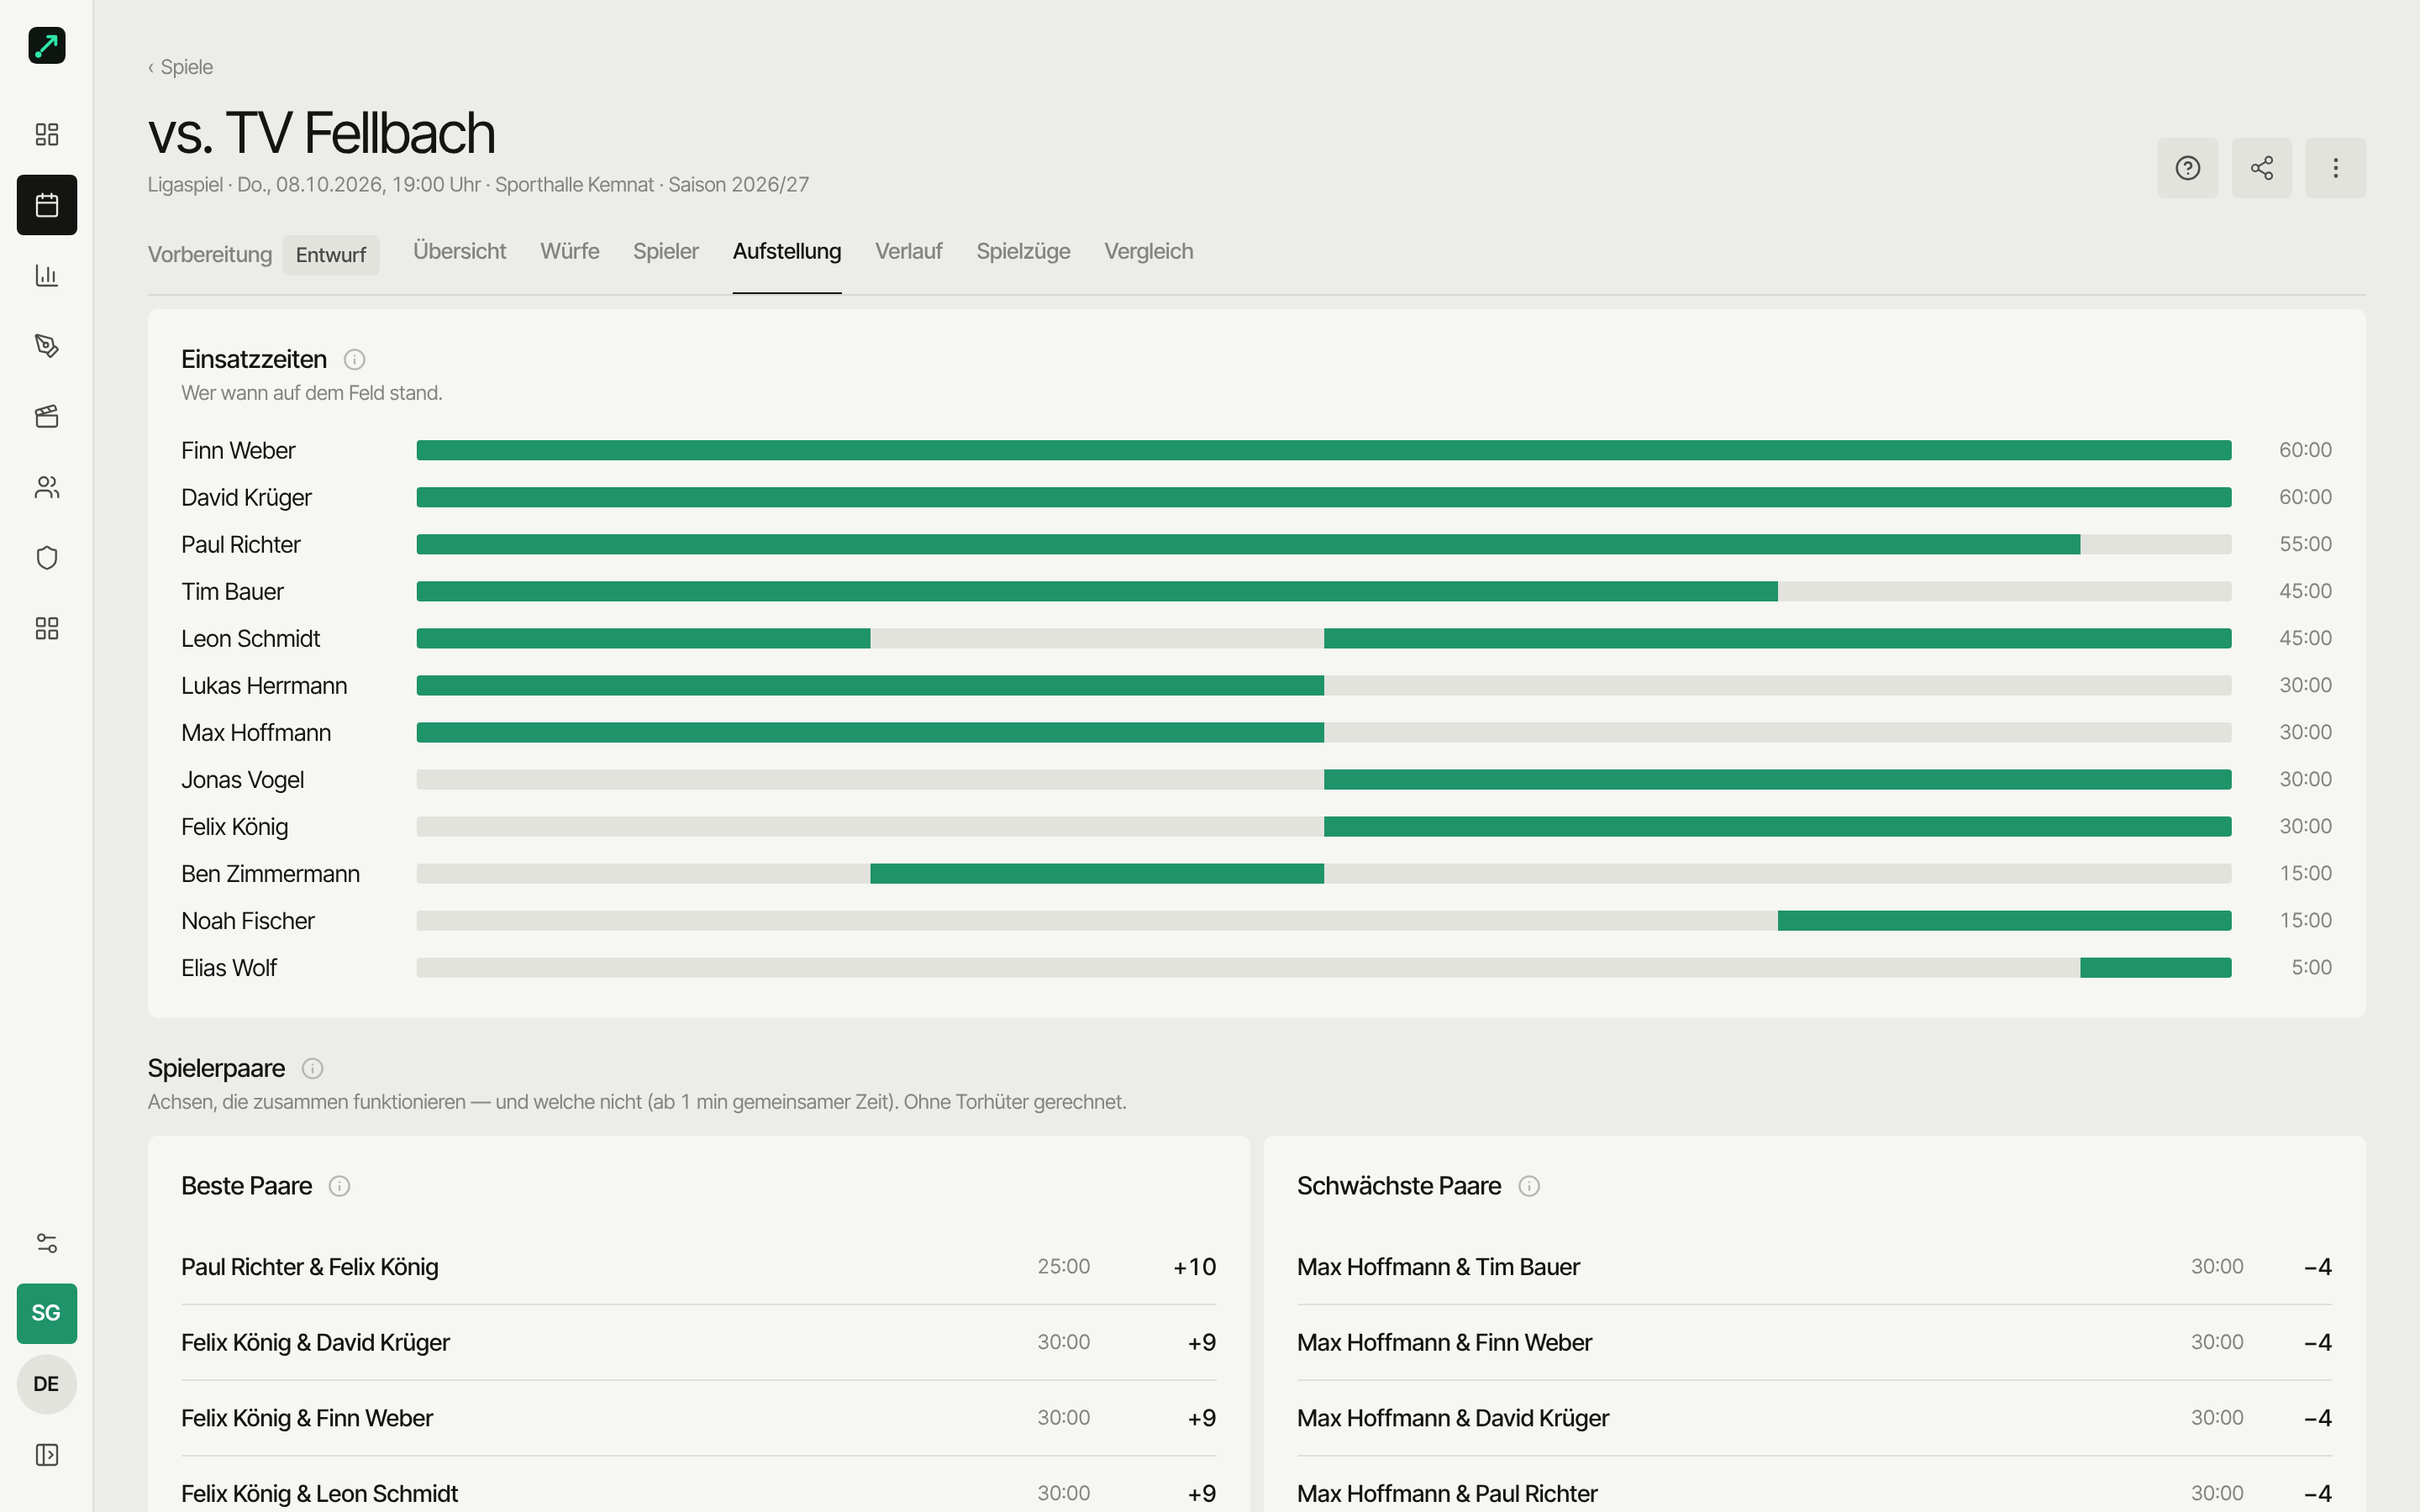The image size is (2420, 1512).
Task: Open the Vorbereitung tab
Action: click(210, 255)
